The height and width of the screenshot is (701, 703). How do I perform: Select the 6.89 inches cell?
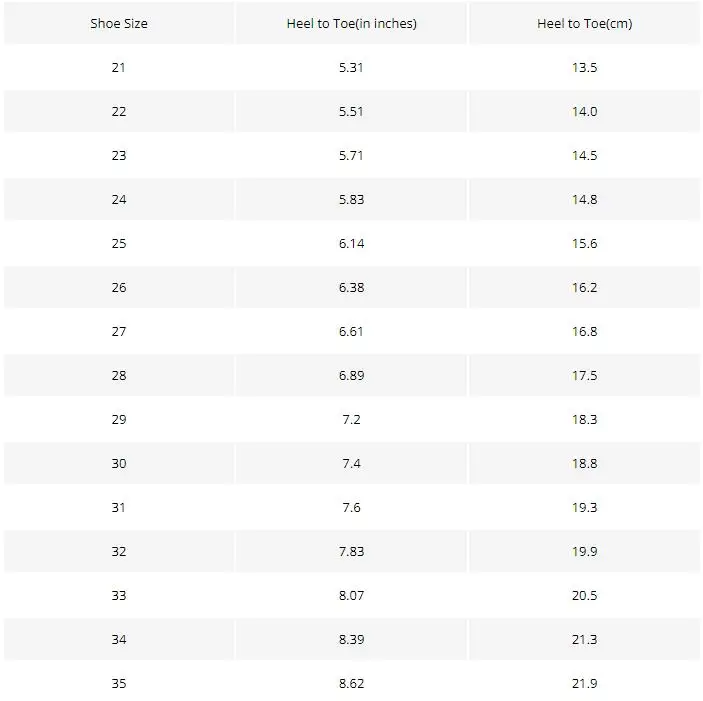click(351, 376)
